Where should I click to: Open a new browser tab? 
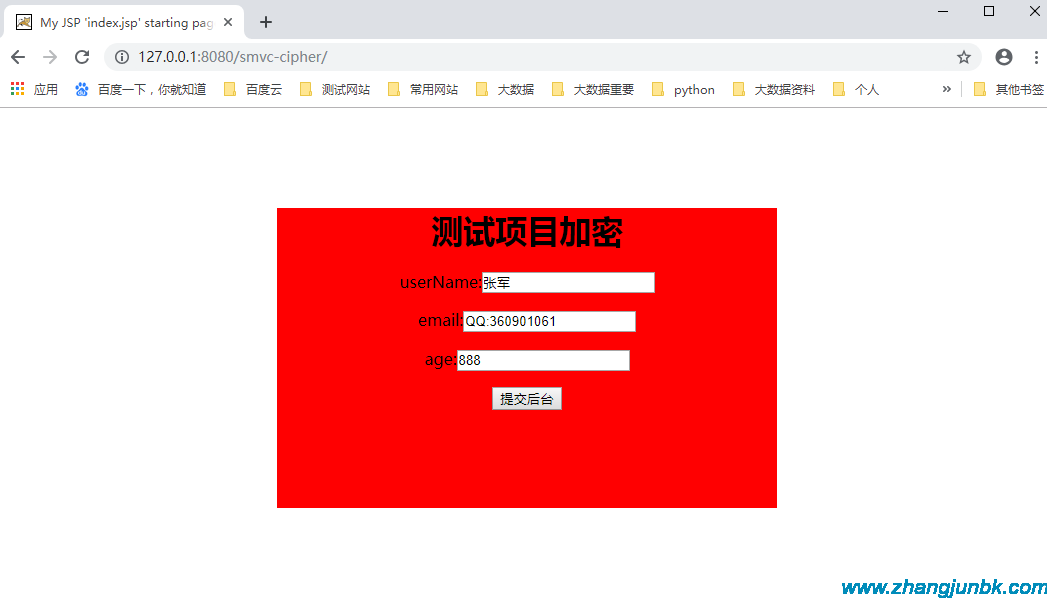pos(266,22)
